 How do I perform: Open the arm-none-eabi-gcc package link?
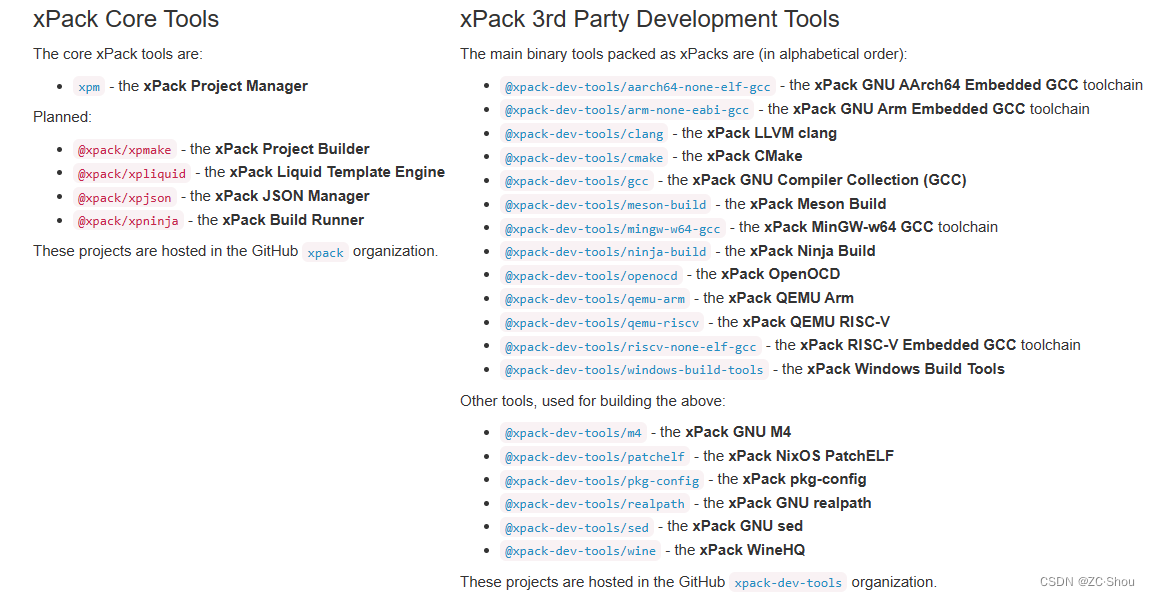coord(627,110)
